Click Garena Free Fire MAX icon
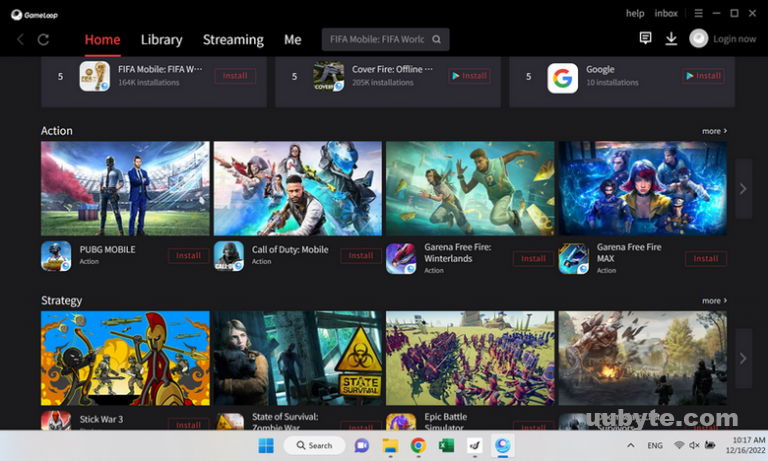The height and width of the screenshot is (461, 768). tap(574, 259)
